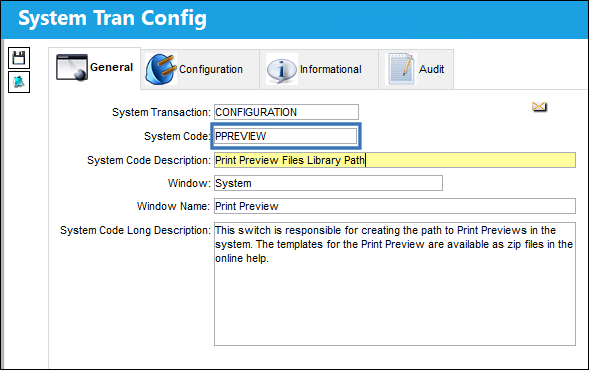Viewport: 589px width, 370px height.
Task: Click the System Code Description field
Action: click(x=395, y=160)
